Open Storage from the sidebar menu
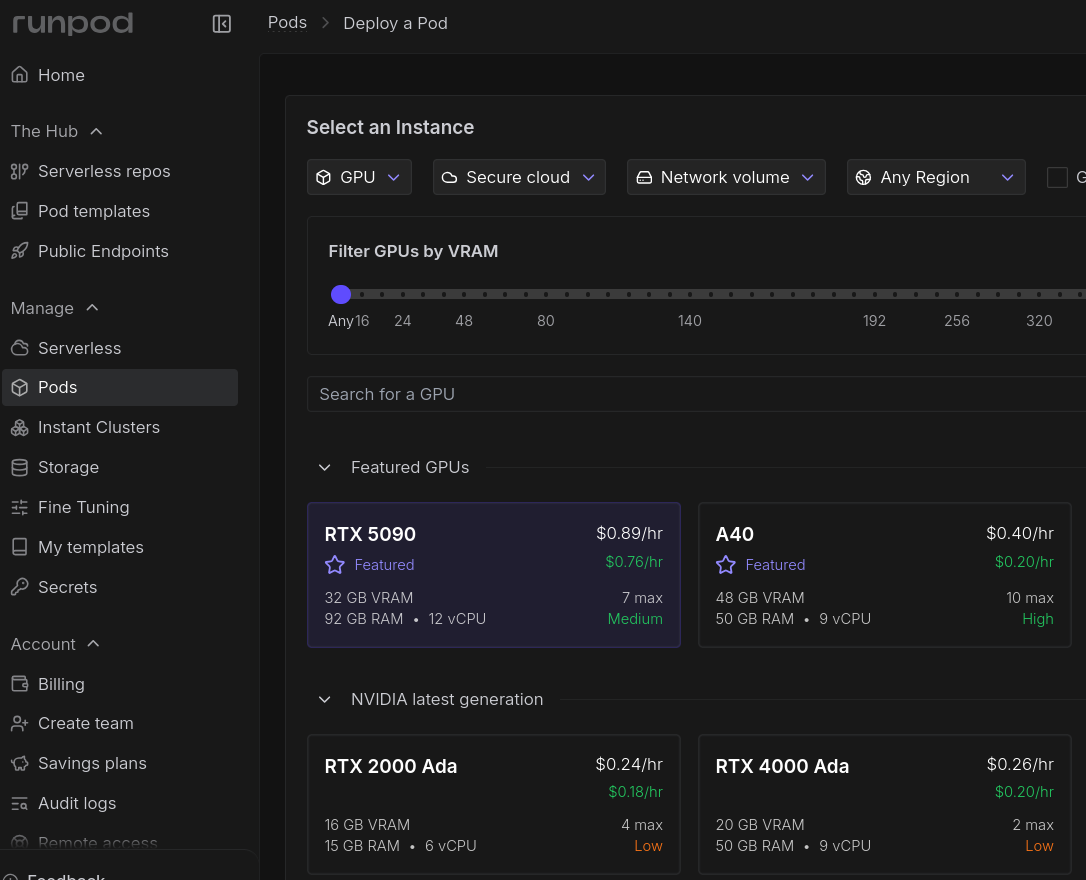Viewport: 1086px width, 880px height. point(68,467)
